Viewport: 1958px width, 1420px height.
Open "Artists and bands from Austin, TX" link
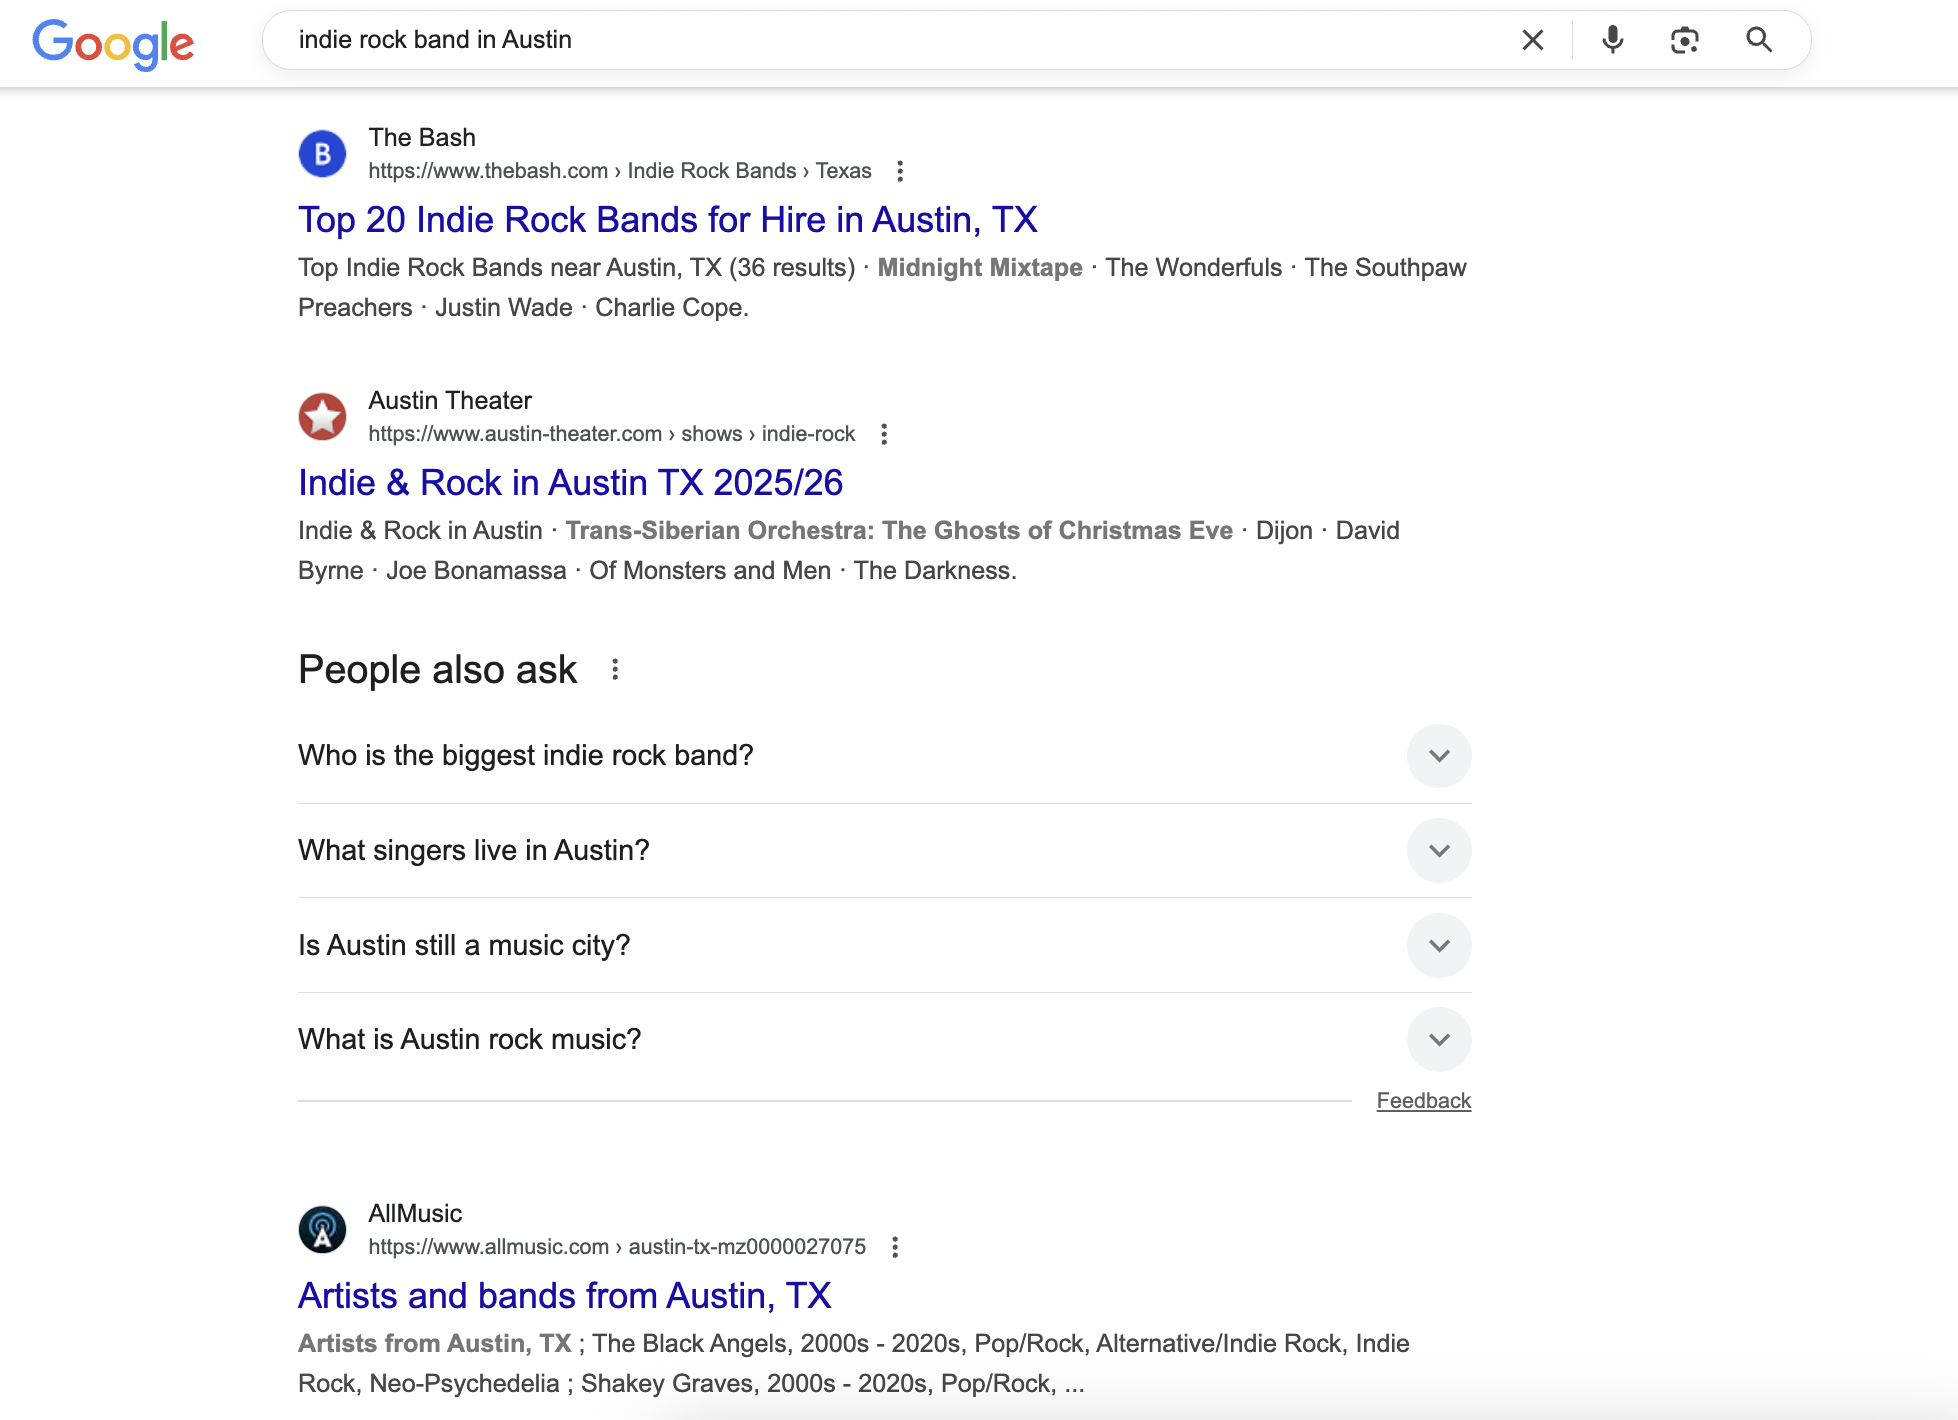564,1296
